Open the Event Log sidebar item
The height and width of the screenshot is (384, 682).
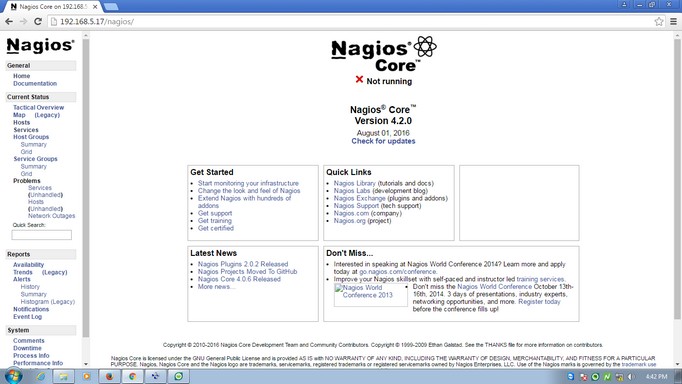27,317
